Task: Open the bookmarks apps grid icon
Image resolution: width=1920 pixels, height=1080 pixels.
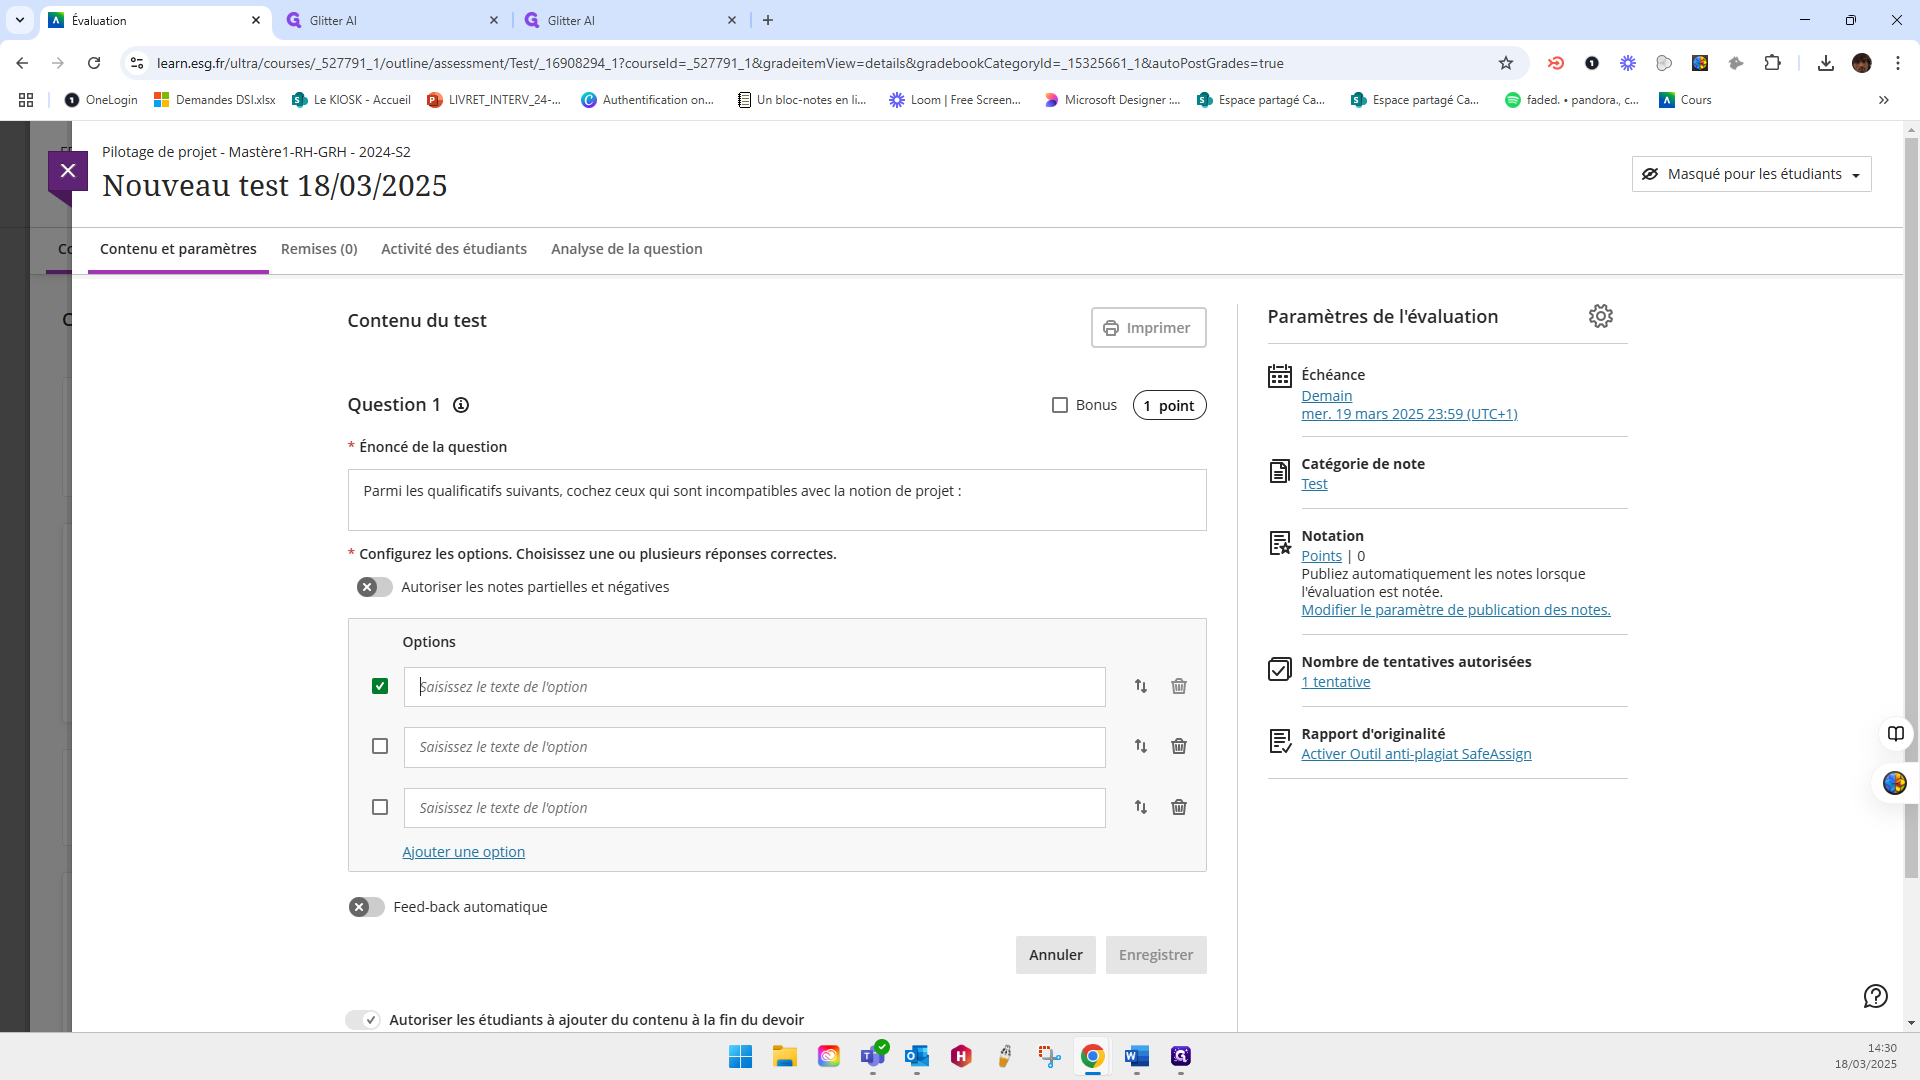Action: tap(26, 100)
